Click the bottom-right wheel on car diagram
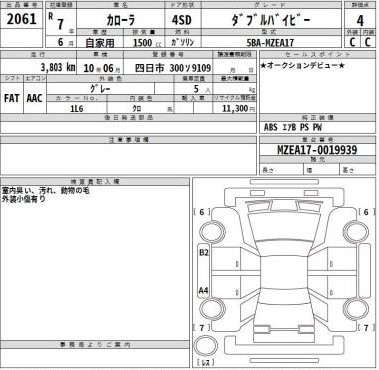Viewport: 379px width, 370px height. coord(356,308)
